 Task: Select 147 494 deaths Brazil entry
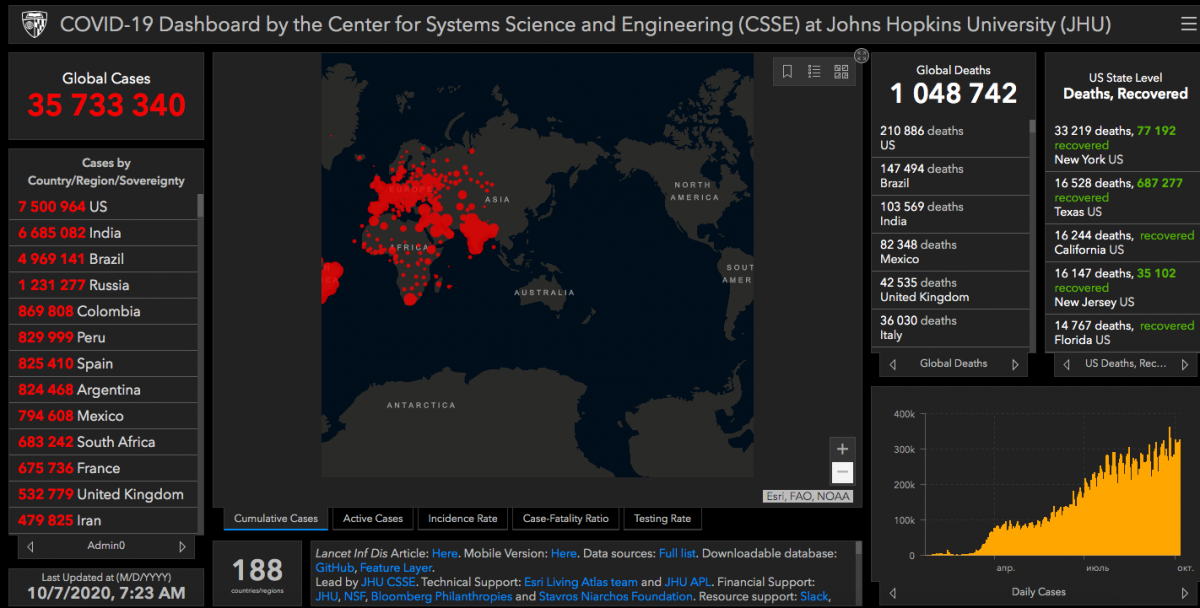click(950, 176)
